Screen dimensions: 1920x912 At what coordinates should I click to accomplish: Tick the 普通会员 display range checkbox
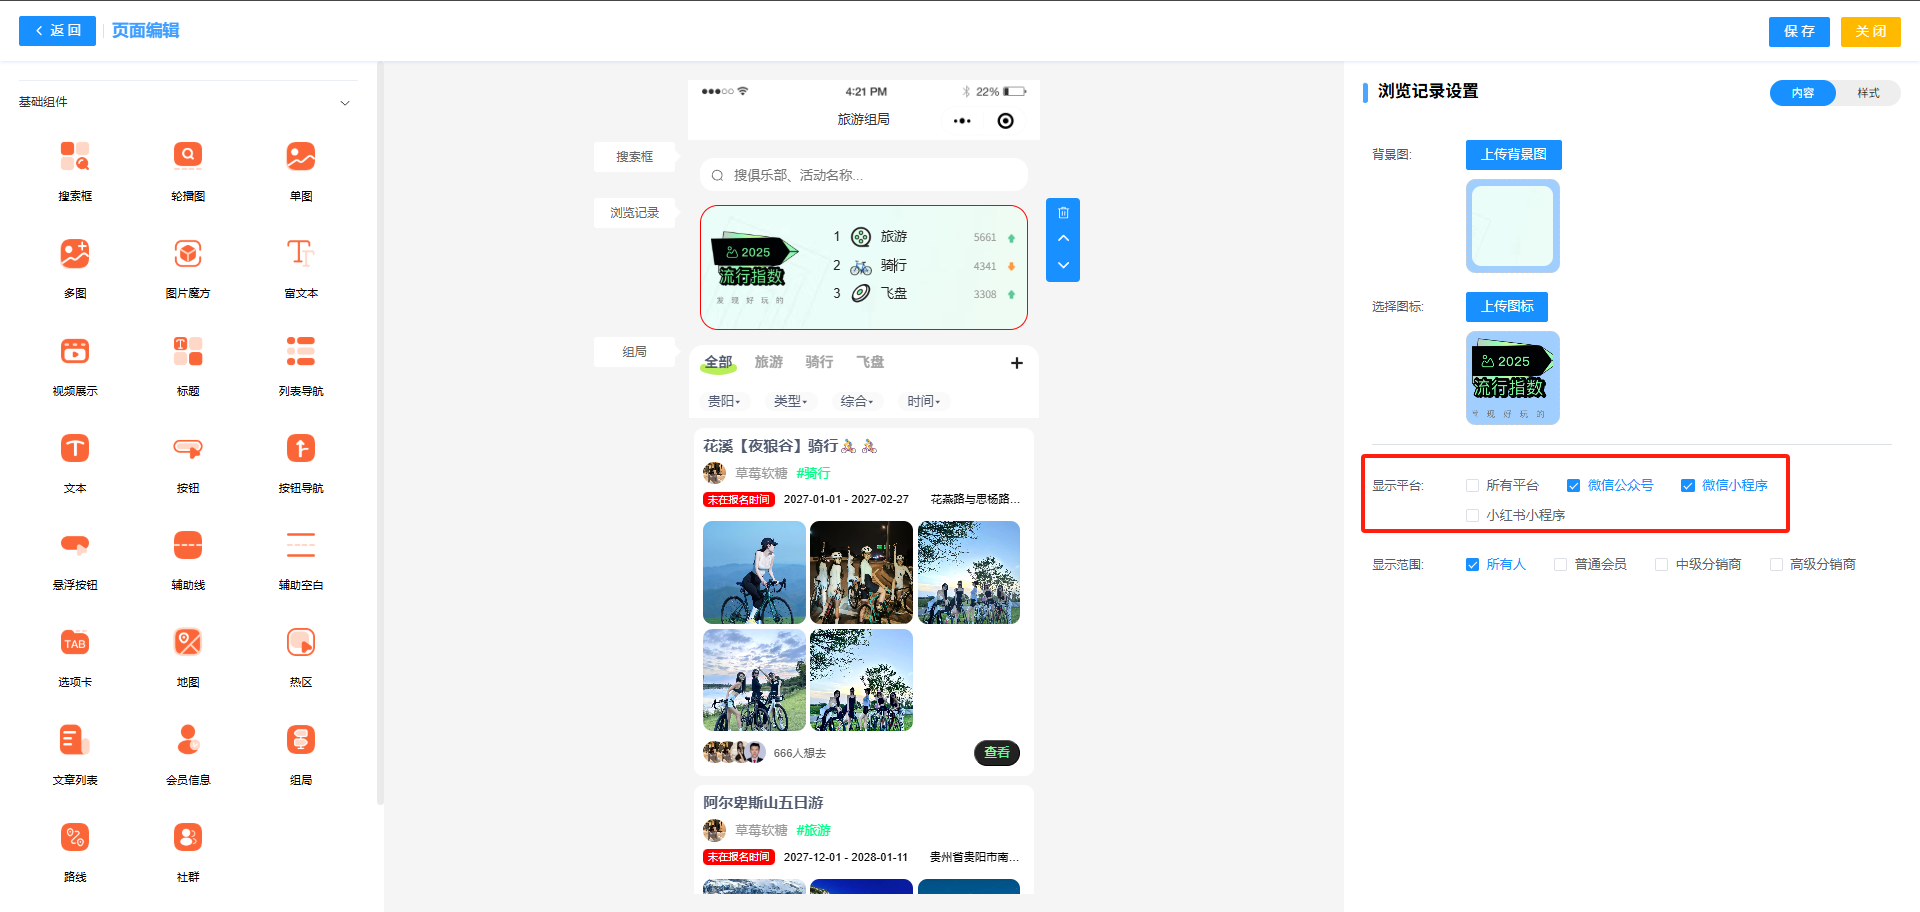pos(1560,565)
